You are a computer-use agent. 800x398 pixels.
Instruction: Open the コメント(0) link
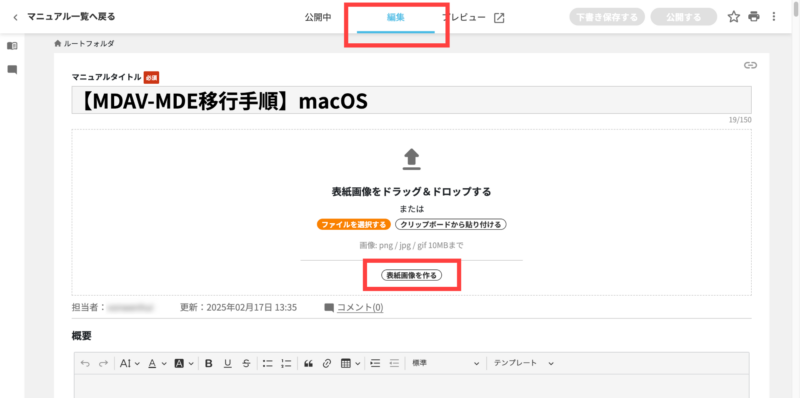coord(360,308)
